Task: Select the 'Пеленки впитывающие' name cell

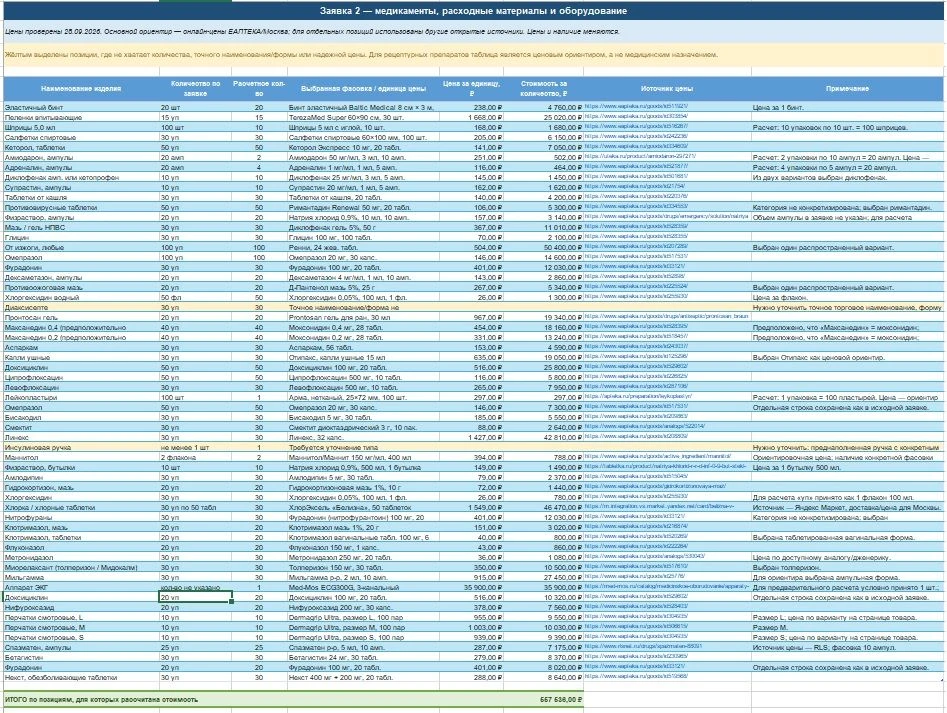Action: click(x=81, y=118)
